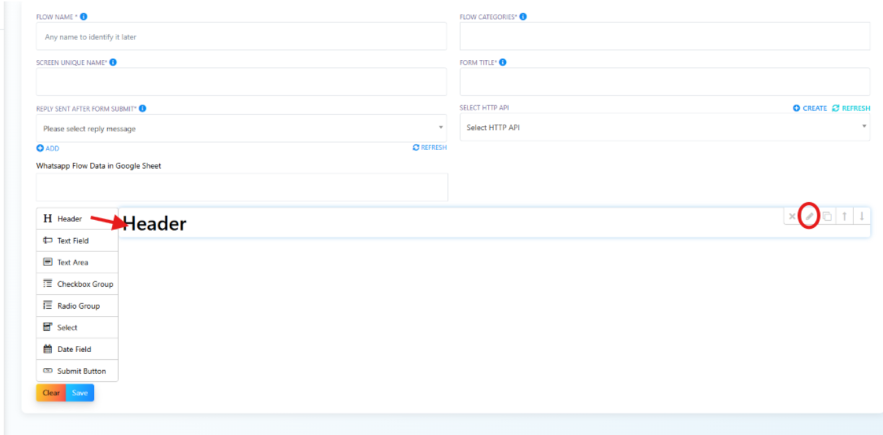Refresh the HTTP API list
Viewport: 883px width, 435px height.
click(851, 108)
